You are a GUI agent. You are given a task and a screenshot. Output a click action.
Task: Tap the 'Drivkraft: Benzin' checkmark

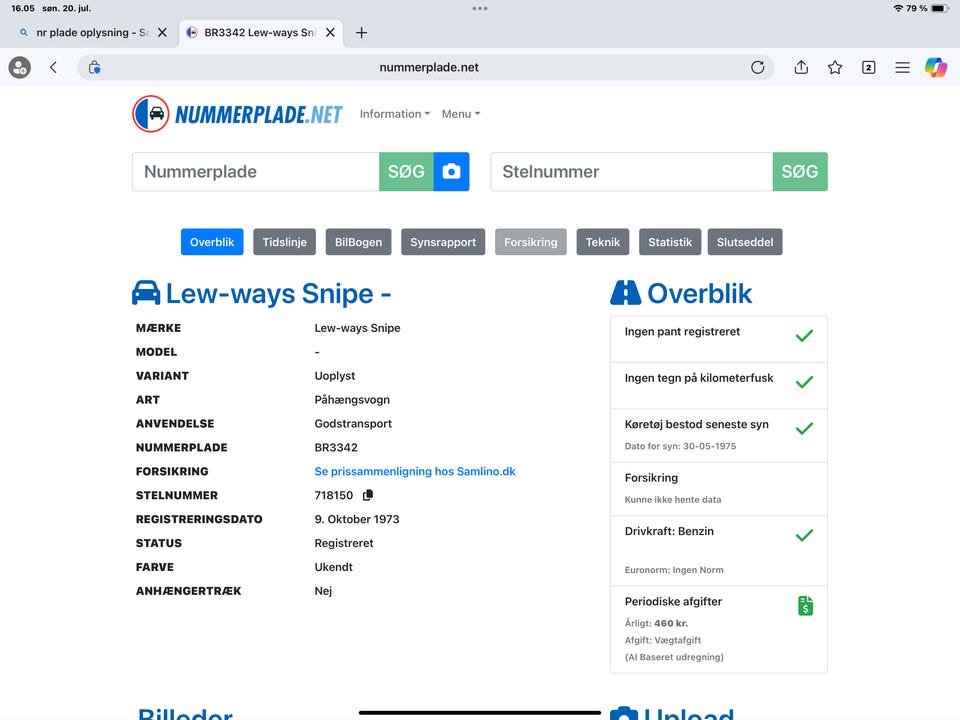coord(804,535)
